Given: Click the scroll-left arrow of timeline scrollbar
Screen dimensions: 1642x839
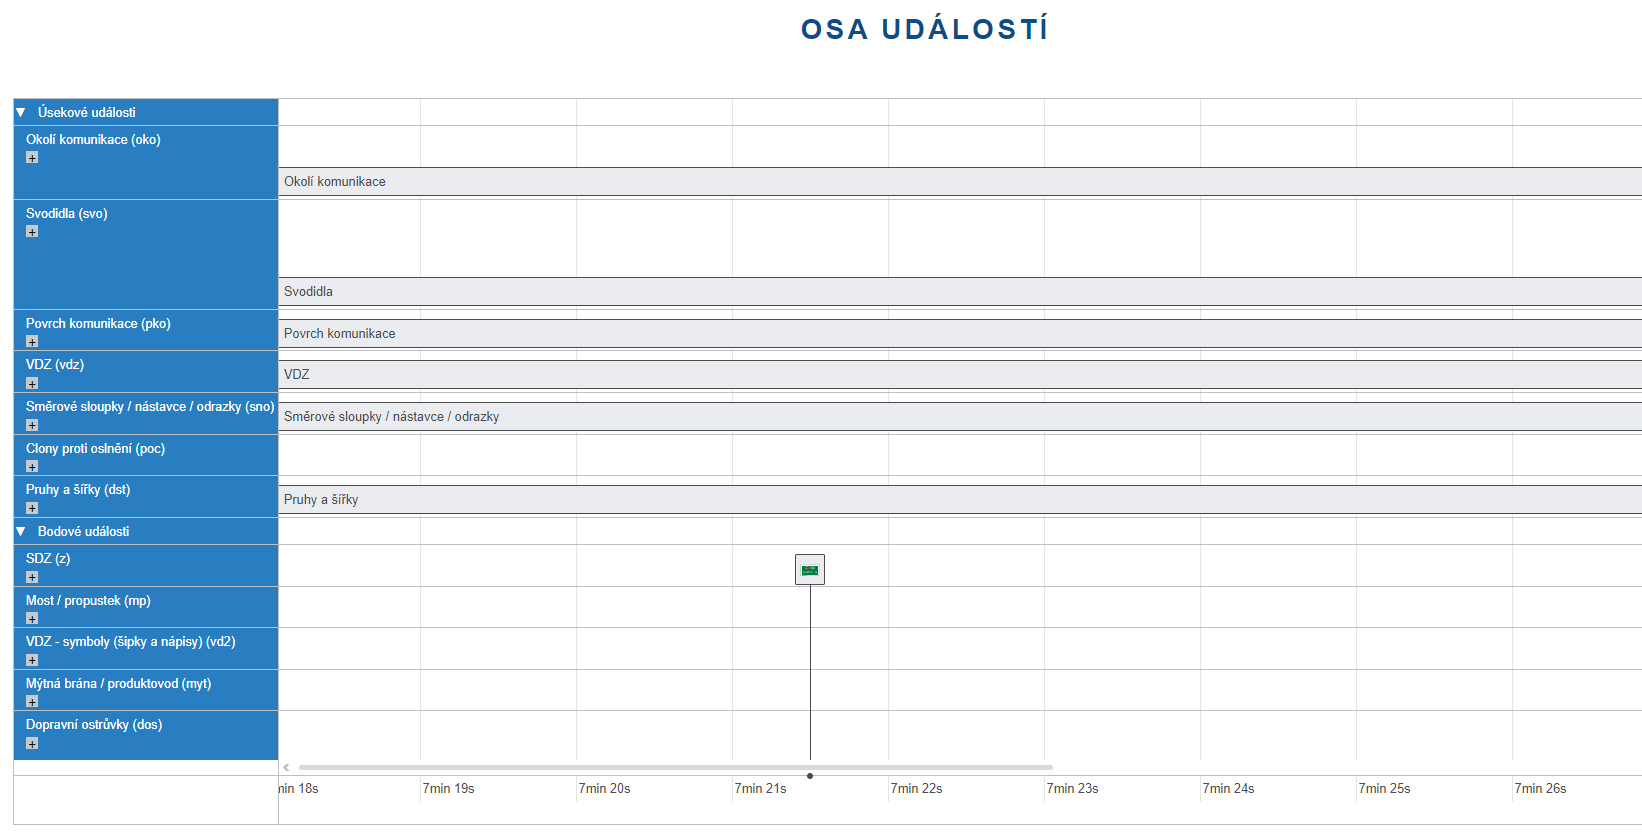Looking at the screenshot, I should 286,768.
